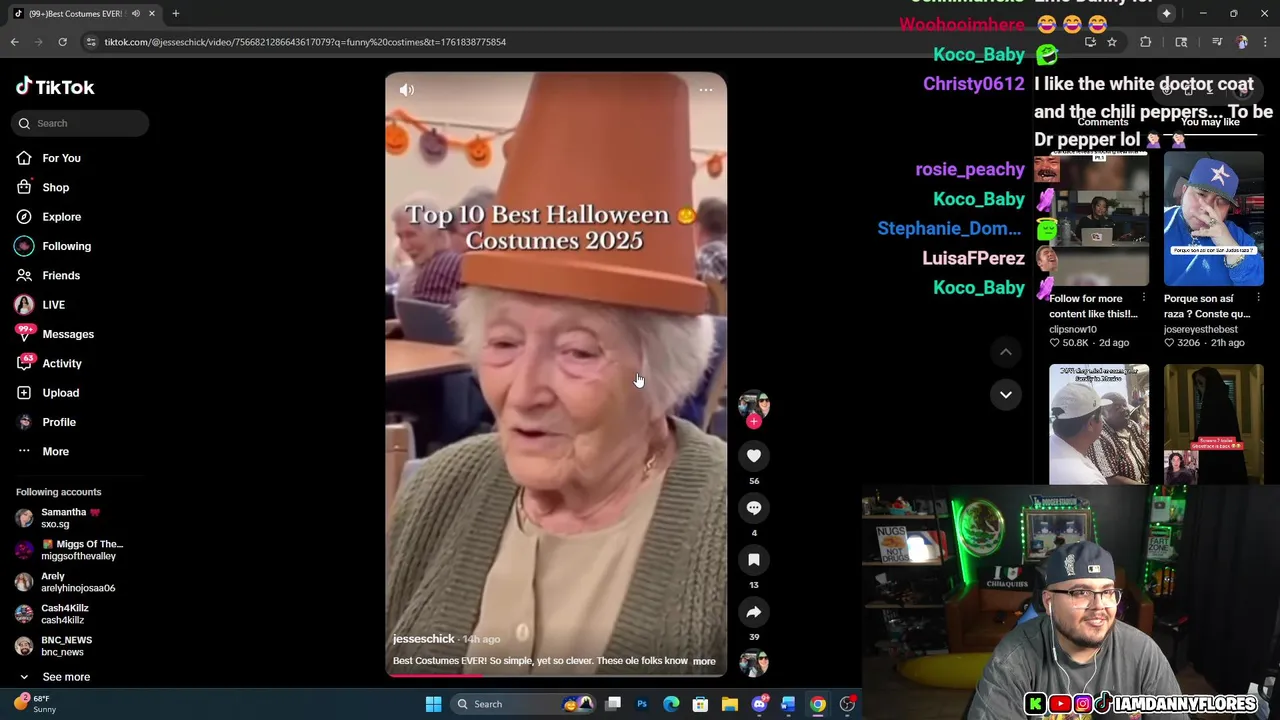Image resolution: width=1280 pixels, height=720 pixels.
Task: Open Miggs Of The Valley account
Action: tap(70, 550)
